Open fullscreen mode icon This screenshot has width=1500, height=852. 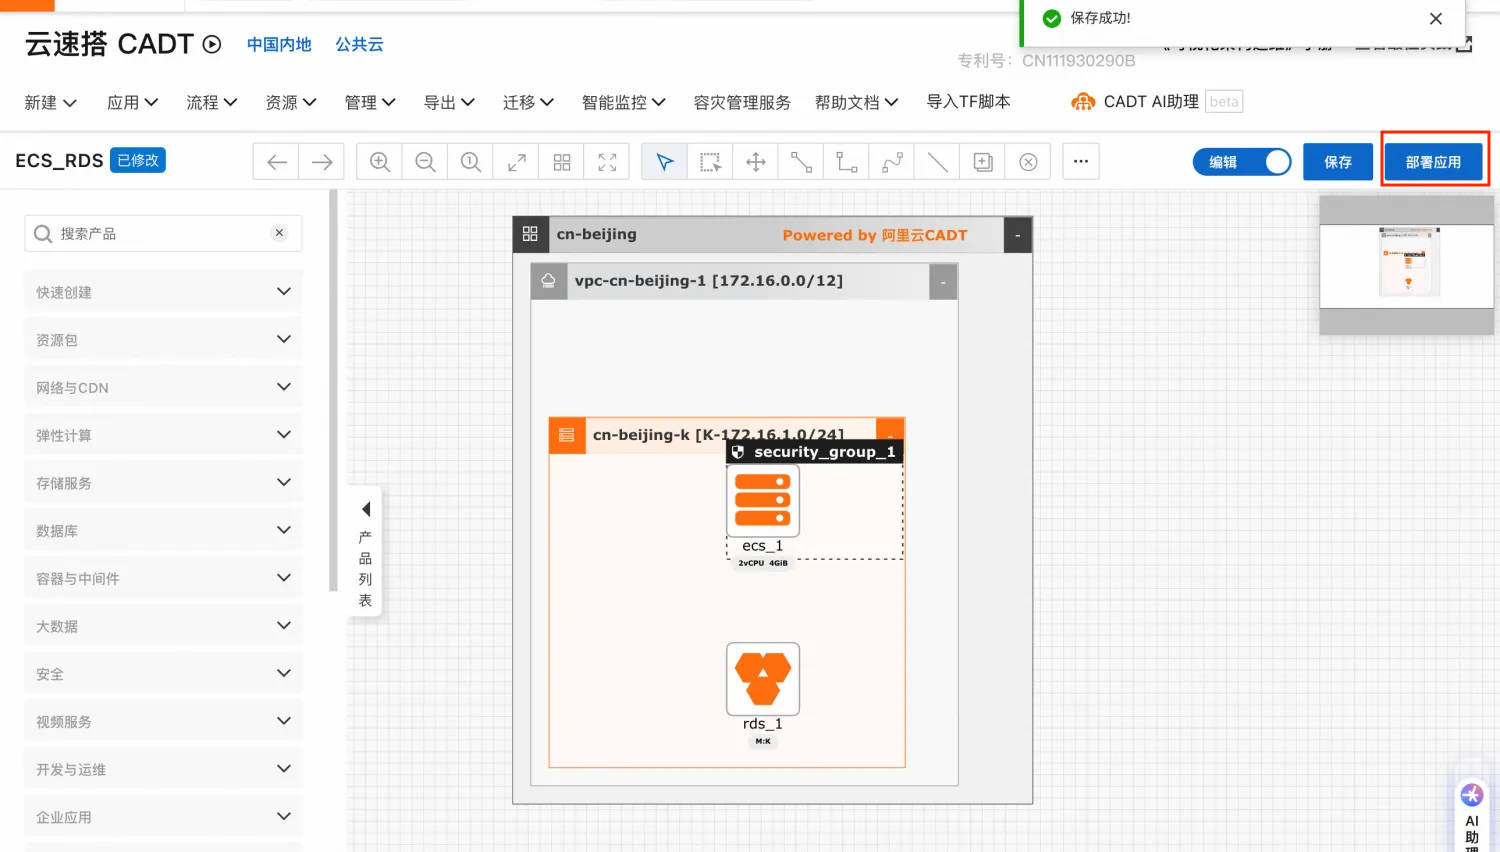click(x=607, y=162)
